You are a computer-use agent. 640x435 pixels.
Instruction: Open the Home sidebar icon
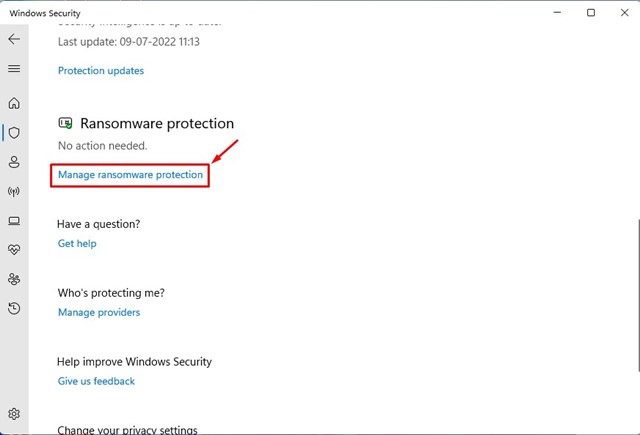click(x=14, y=103)
